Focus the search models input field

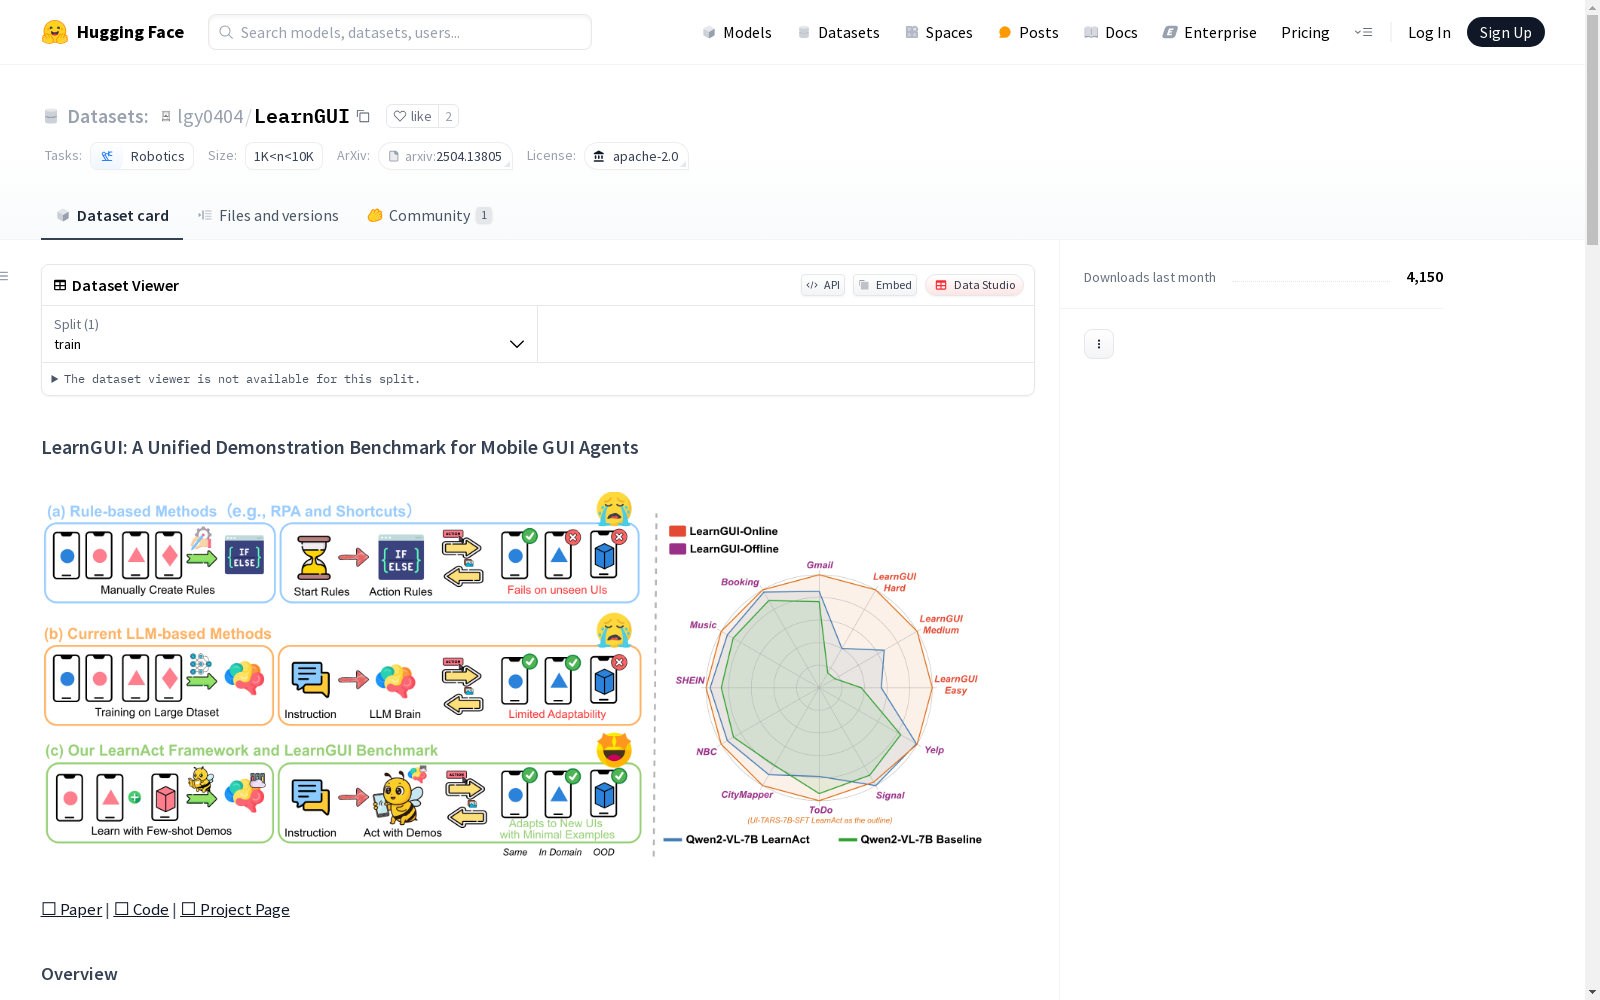[x=400, y=32]
